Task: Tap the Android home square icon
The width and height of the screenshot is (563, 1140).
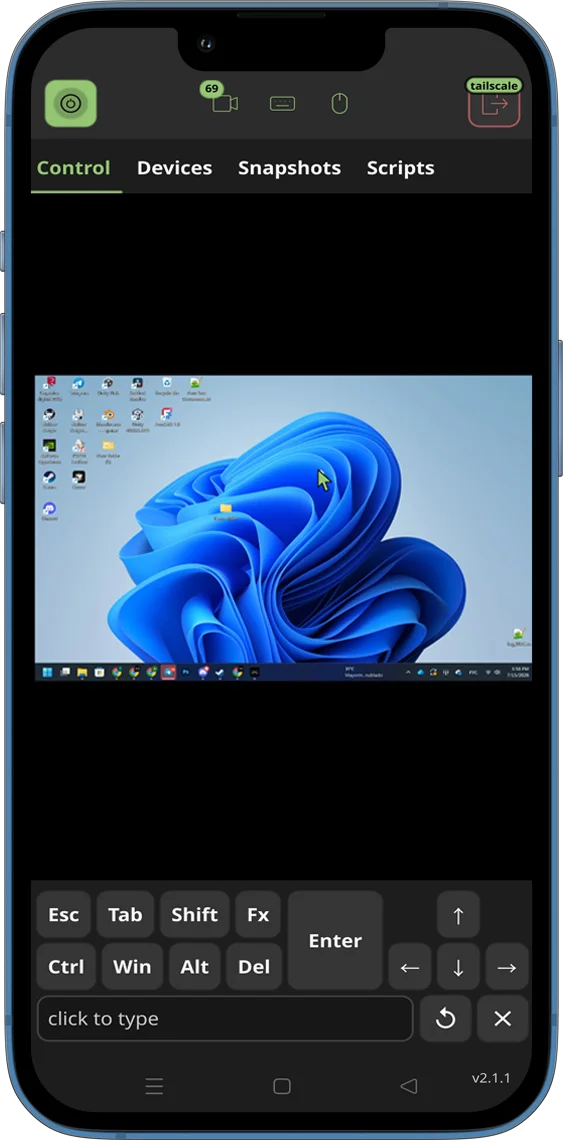Action: pyautogui.click(x=282, y=1086)
